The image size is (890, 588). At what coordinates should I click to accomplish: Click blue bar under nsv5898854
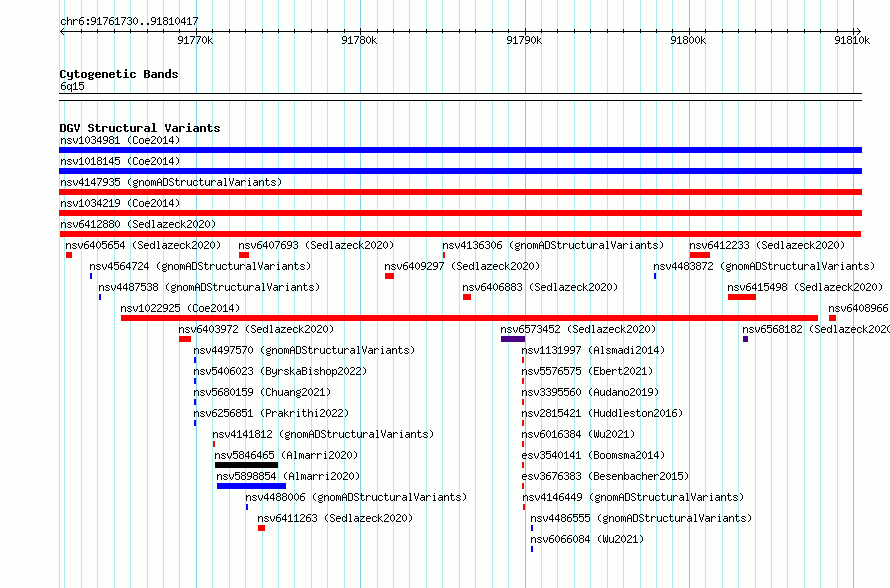pos(251,486)
